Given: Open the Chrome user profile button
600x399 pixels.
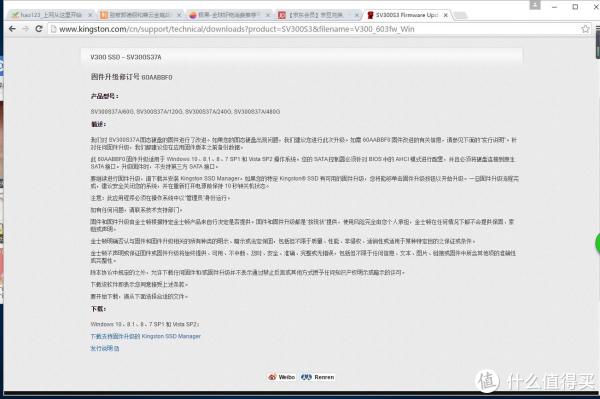Looking at the screenshot, I should point(535,5).
